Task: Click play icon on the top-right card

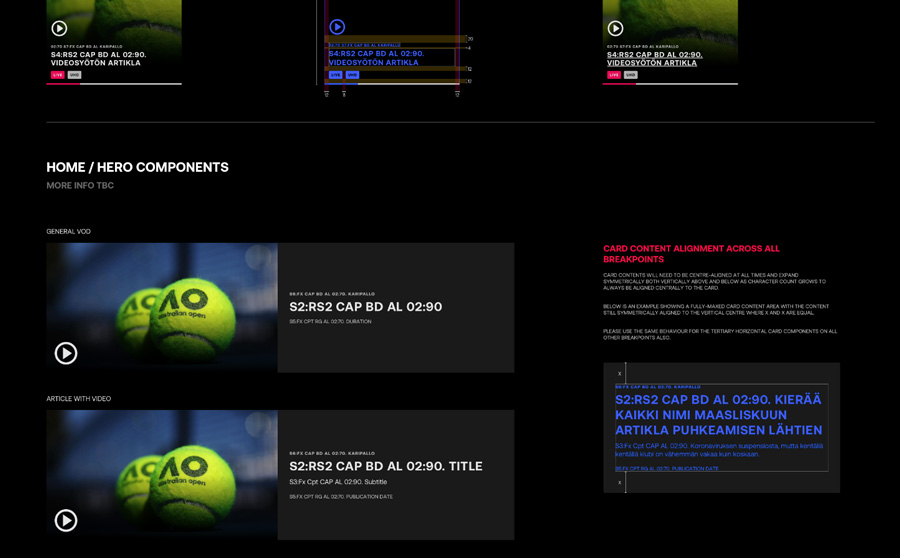Action: click(615, 28)
